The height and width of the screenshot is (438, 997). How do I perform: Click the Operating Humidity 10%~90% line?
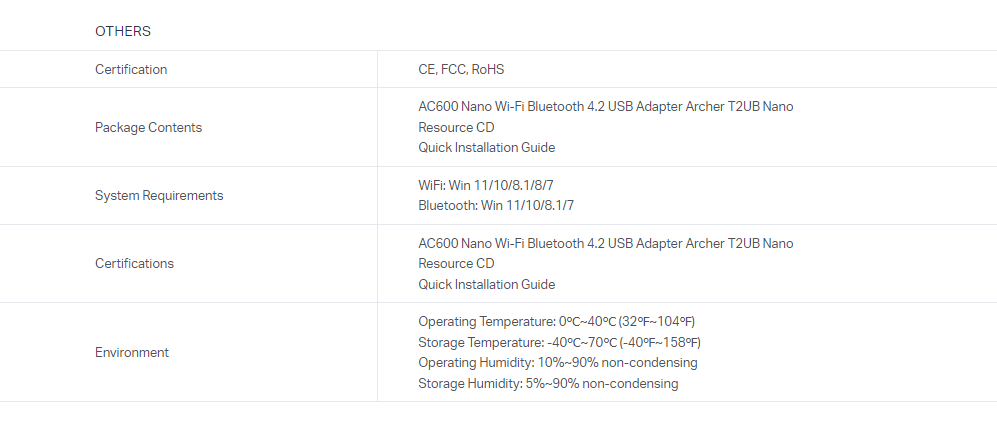coord(558,362)
